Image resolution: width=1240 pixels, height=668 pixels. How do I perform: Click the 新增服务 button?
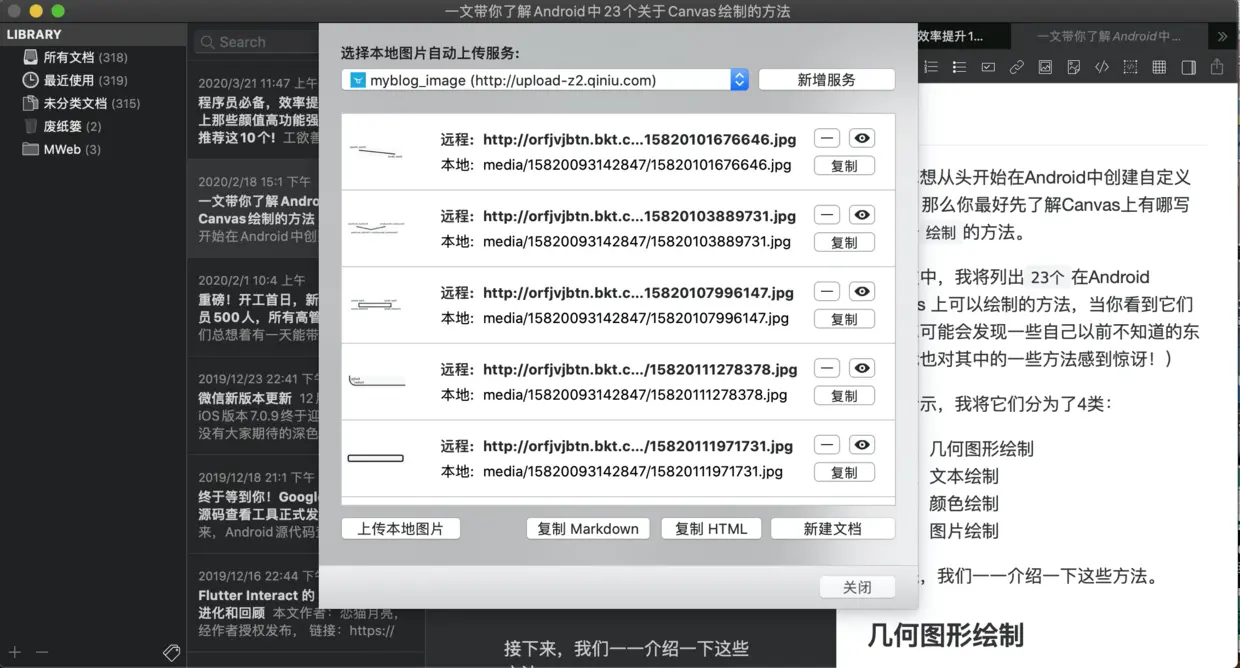tap(826, 80)
